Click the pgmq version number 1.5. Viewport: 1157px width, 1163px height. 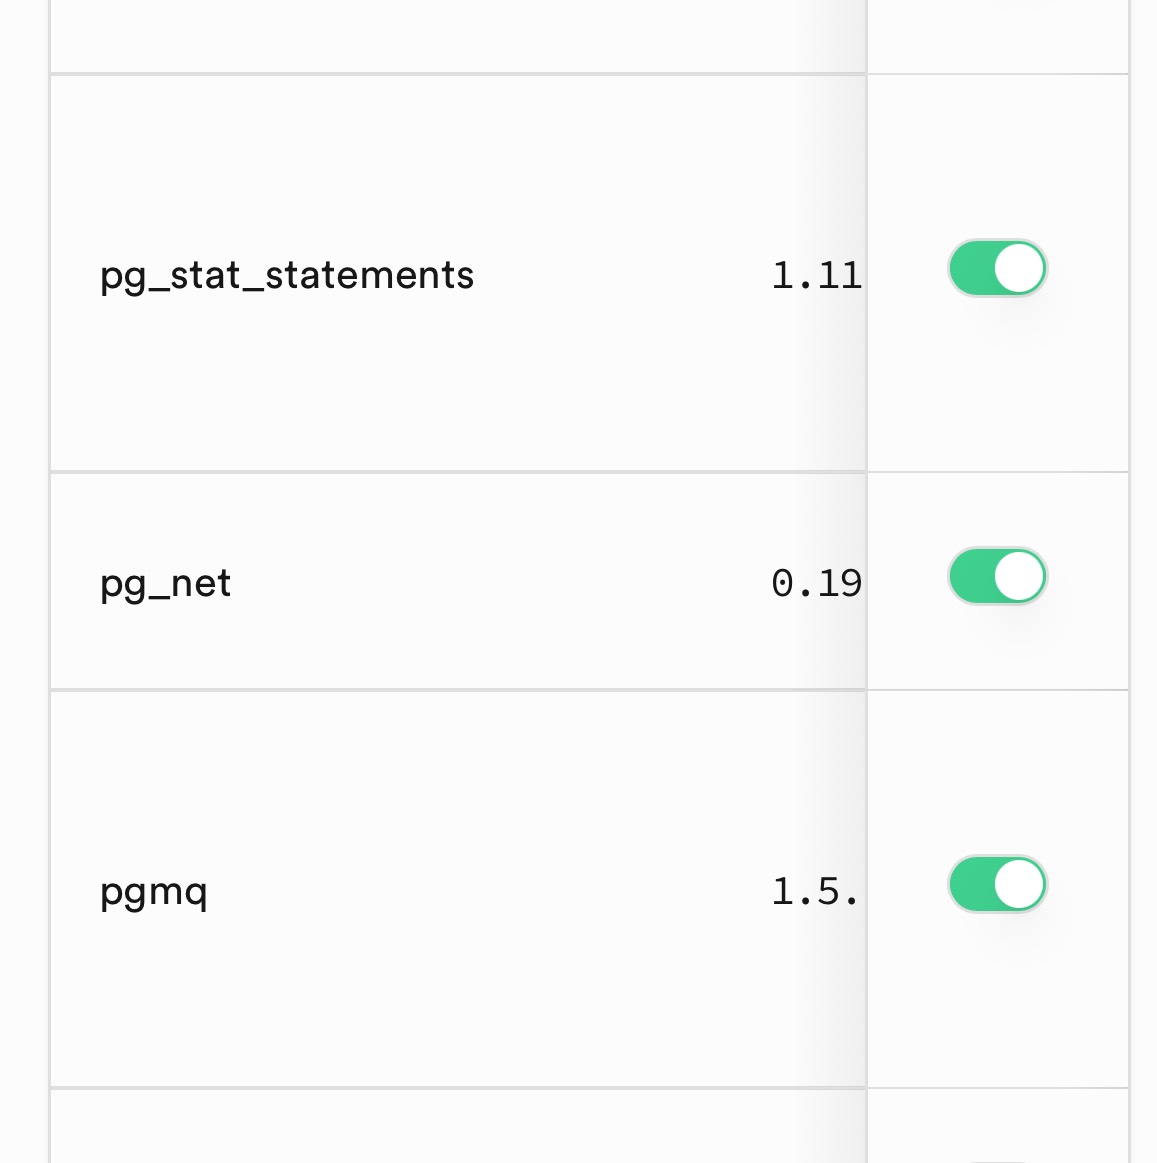tap(814, 891)
